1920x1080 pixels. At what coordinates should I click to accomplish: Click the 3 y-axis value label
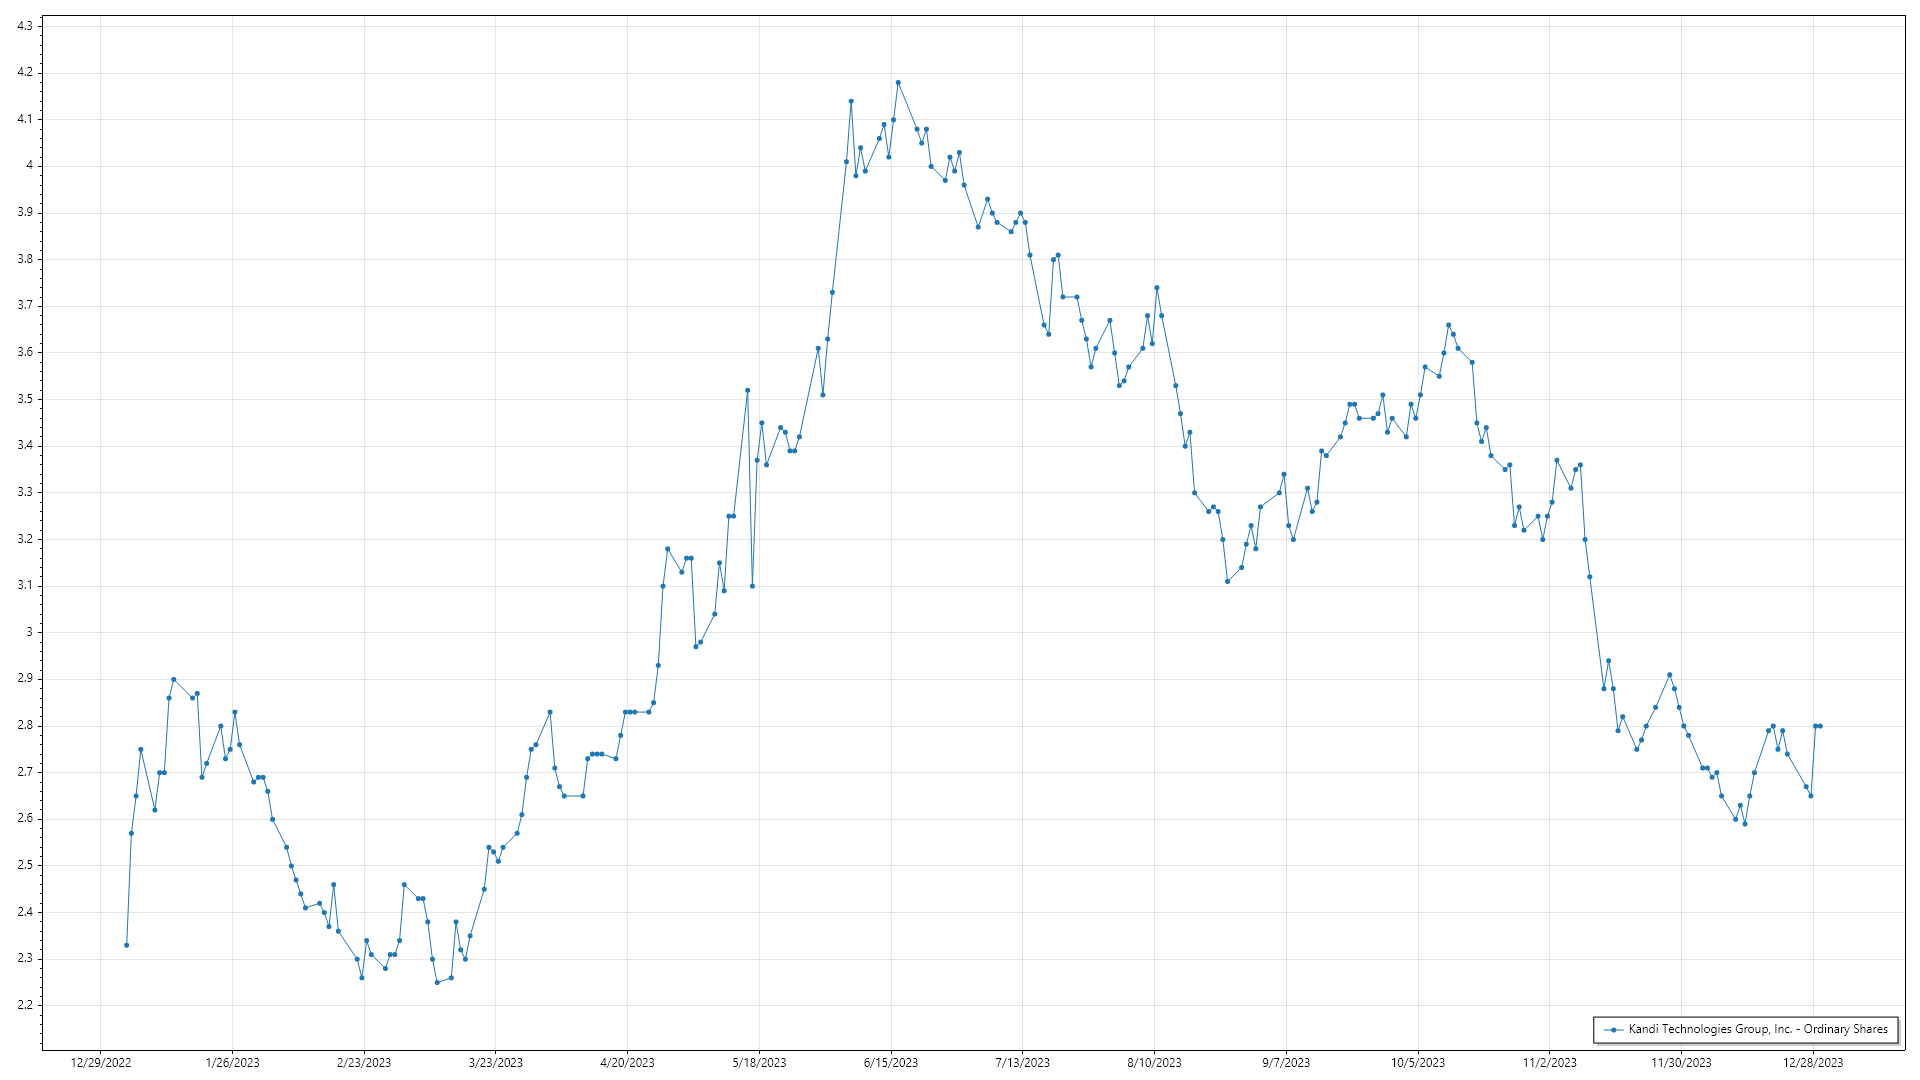click(x=29, y=632)
